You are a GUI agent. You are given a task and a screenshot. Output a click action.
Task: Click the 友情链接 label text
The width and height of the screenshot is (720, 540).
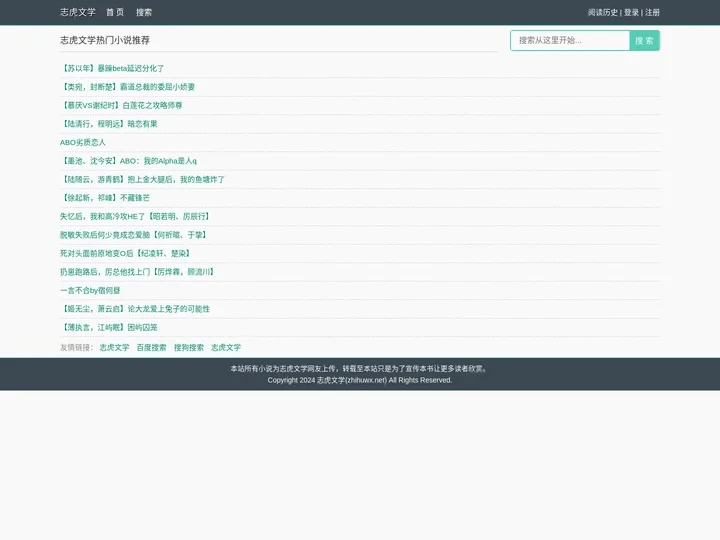click(76, 347)
